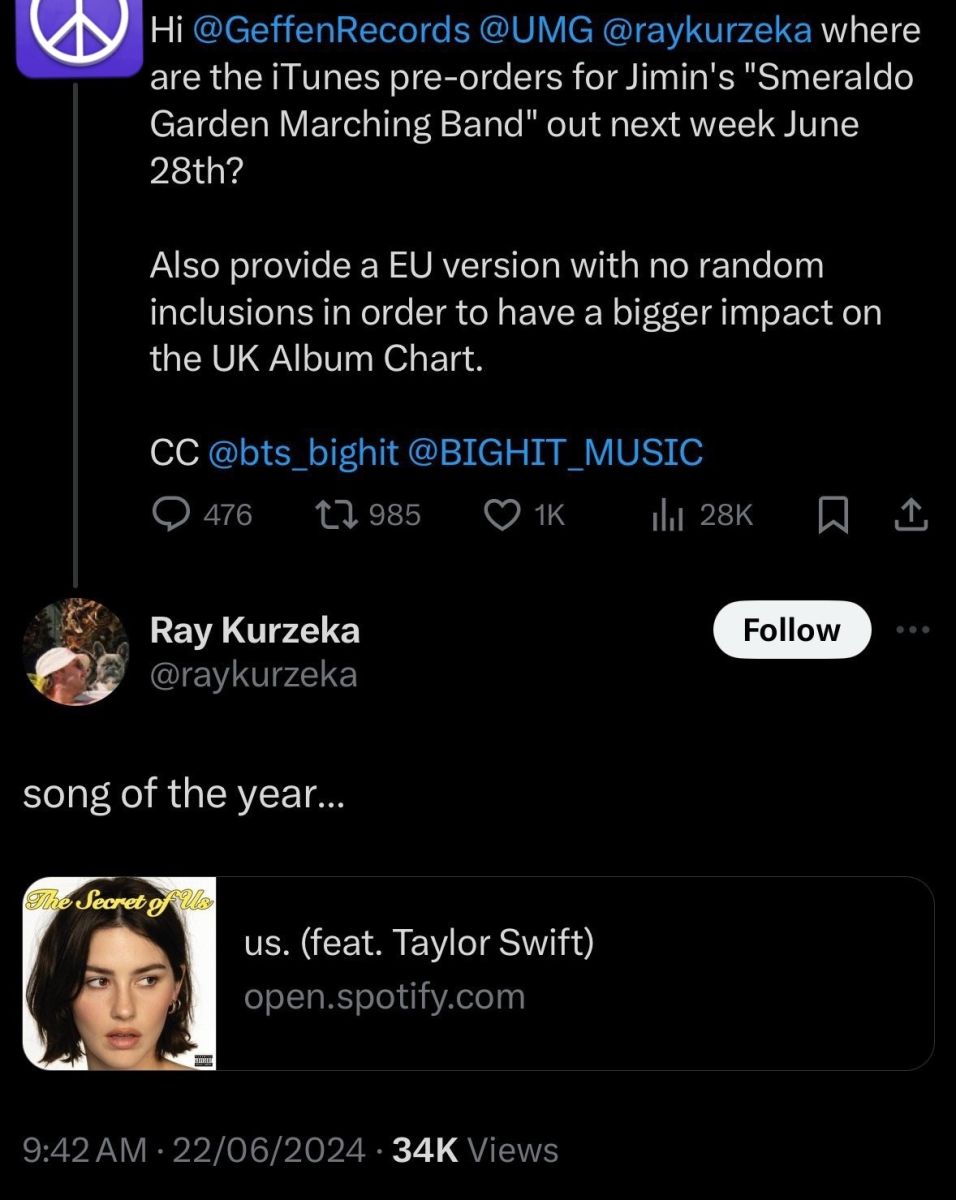Bookmark the tweet
The height and width of the screenshot is (1200, 956).
832,515
